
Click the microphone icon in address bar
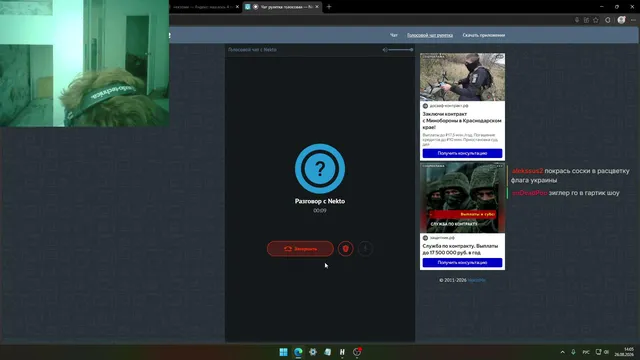pos(577,20)
